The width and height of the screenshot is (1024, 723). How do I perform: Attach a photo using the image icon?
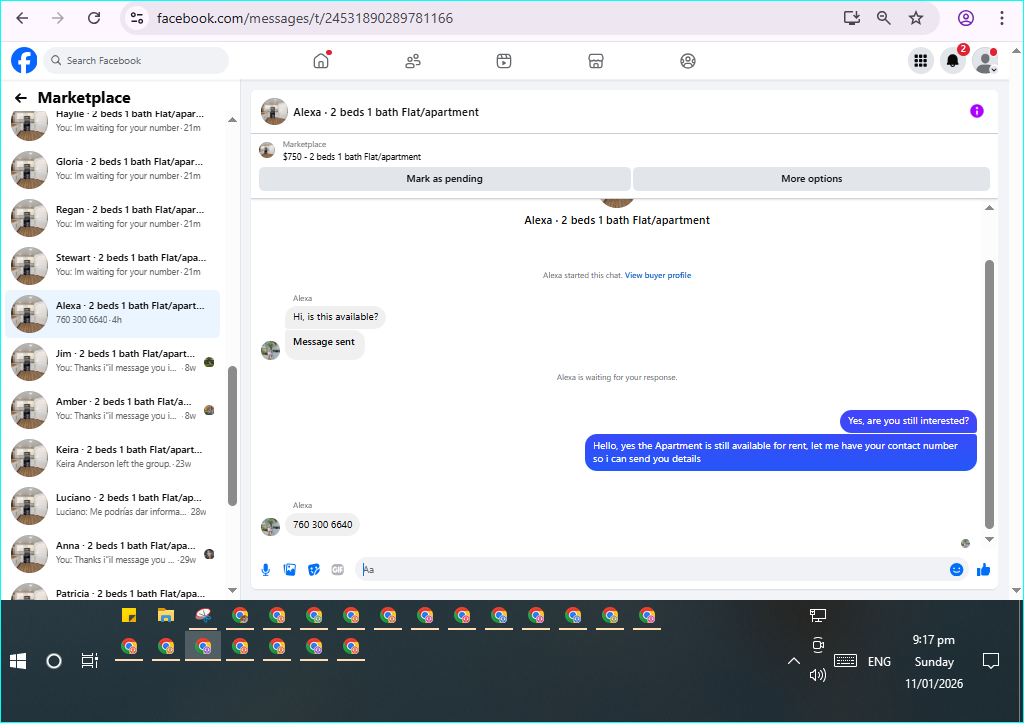coord(290,570)
